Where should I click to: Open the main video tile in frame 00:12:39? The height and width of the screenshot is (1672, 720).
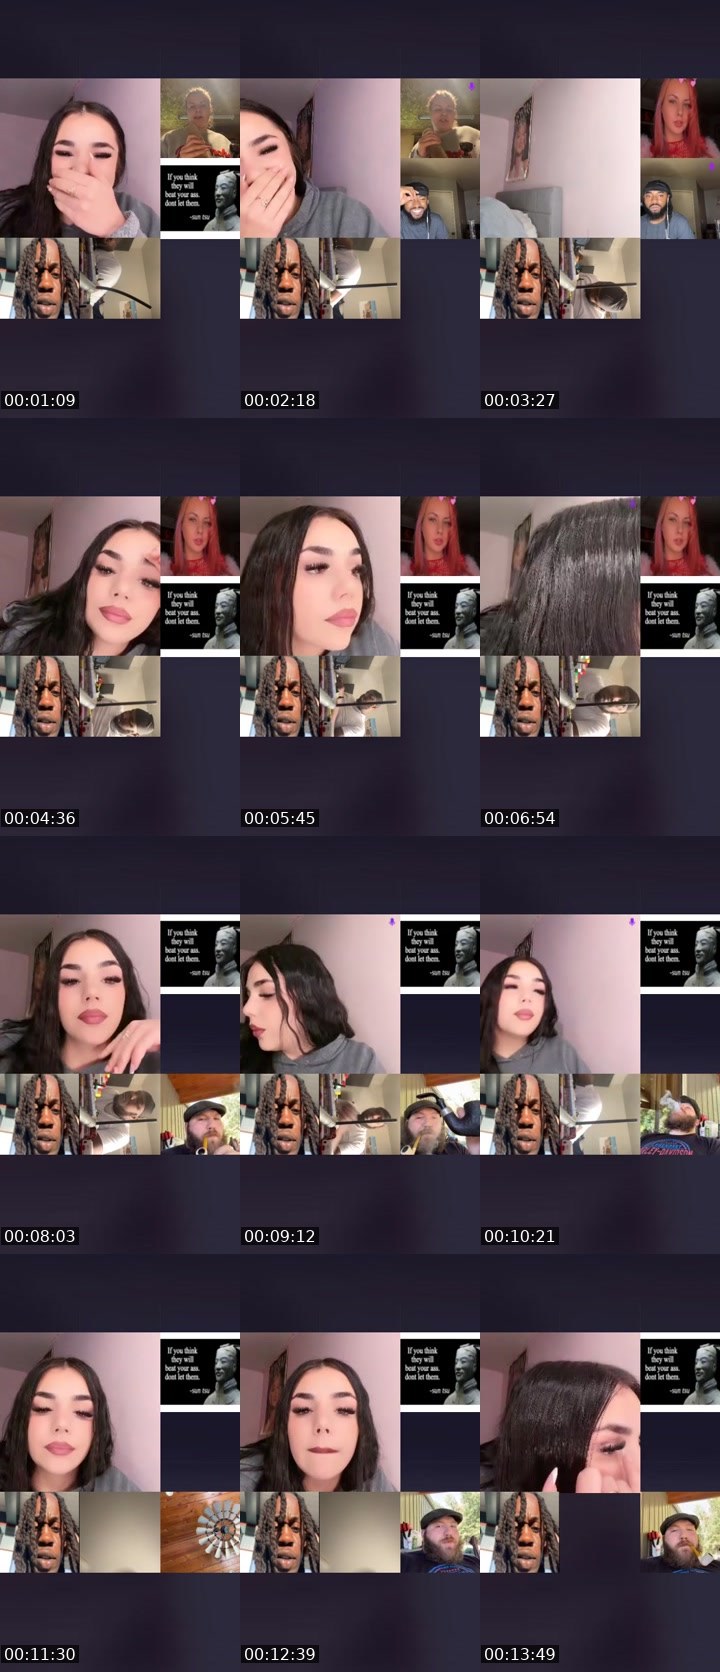(x=320, y=1412)
